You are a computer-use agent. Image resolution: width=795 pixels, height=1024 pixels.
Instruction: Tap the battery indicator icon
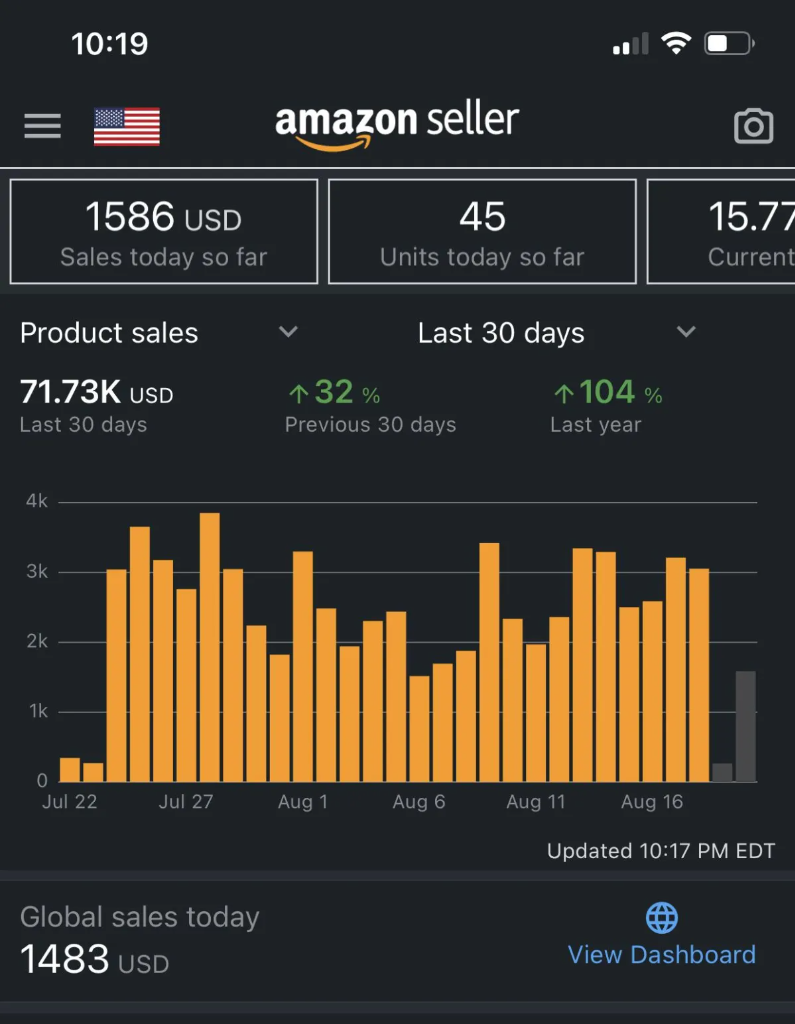(730, 44)
